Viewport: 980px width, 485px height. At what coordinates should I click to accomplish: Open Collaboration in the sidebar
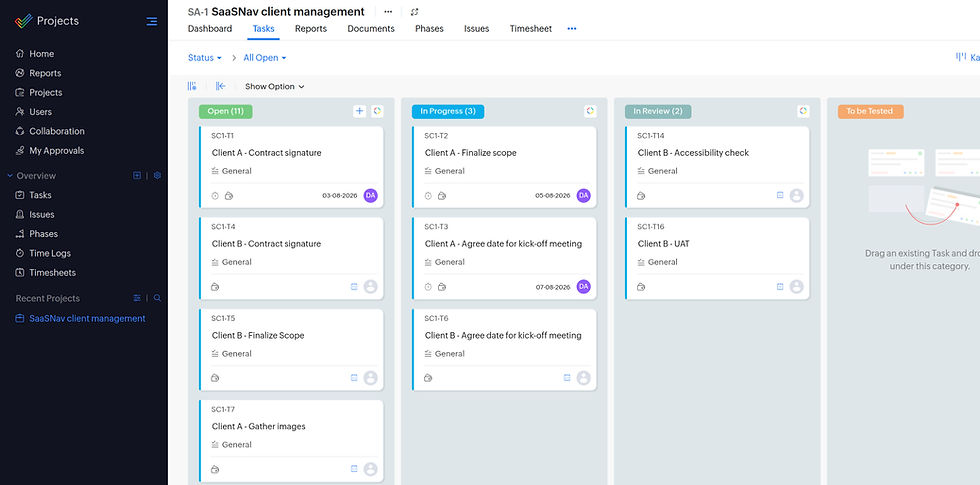57,131
